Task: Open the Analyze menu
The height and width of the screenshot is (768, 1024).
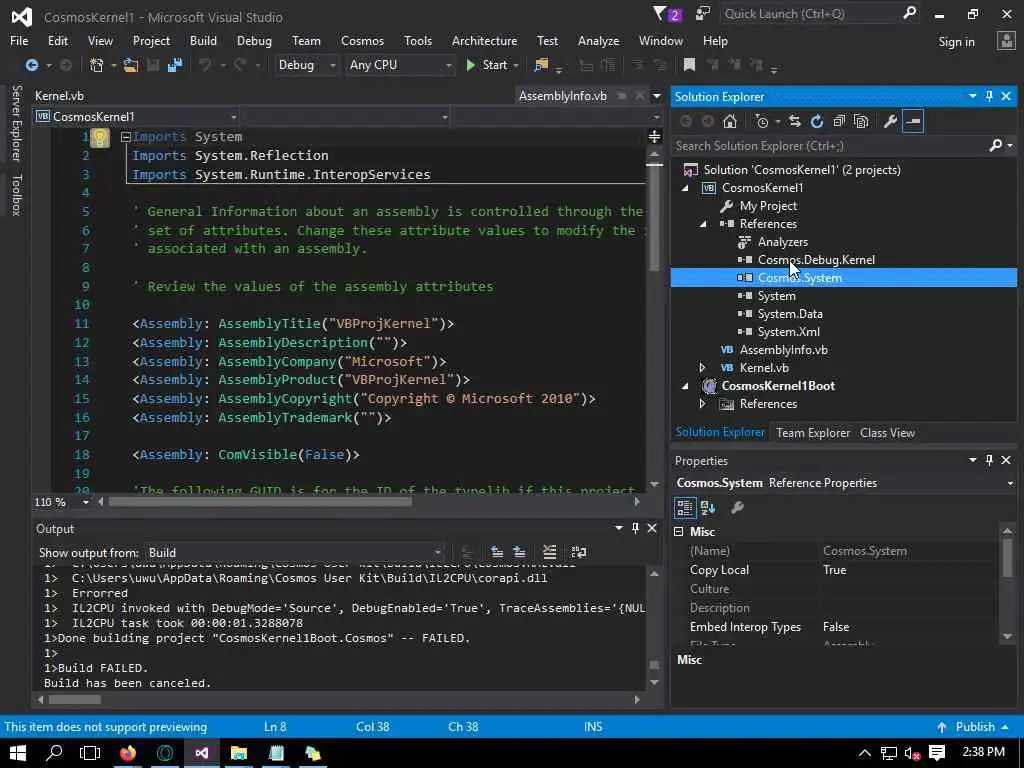Action: pos(598,41)
